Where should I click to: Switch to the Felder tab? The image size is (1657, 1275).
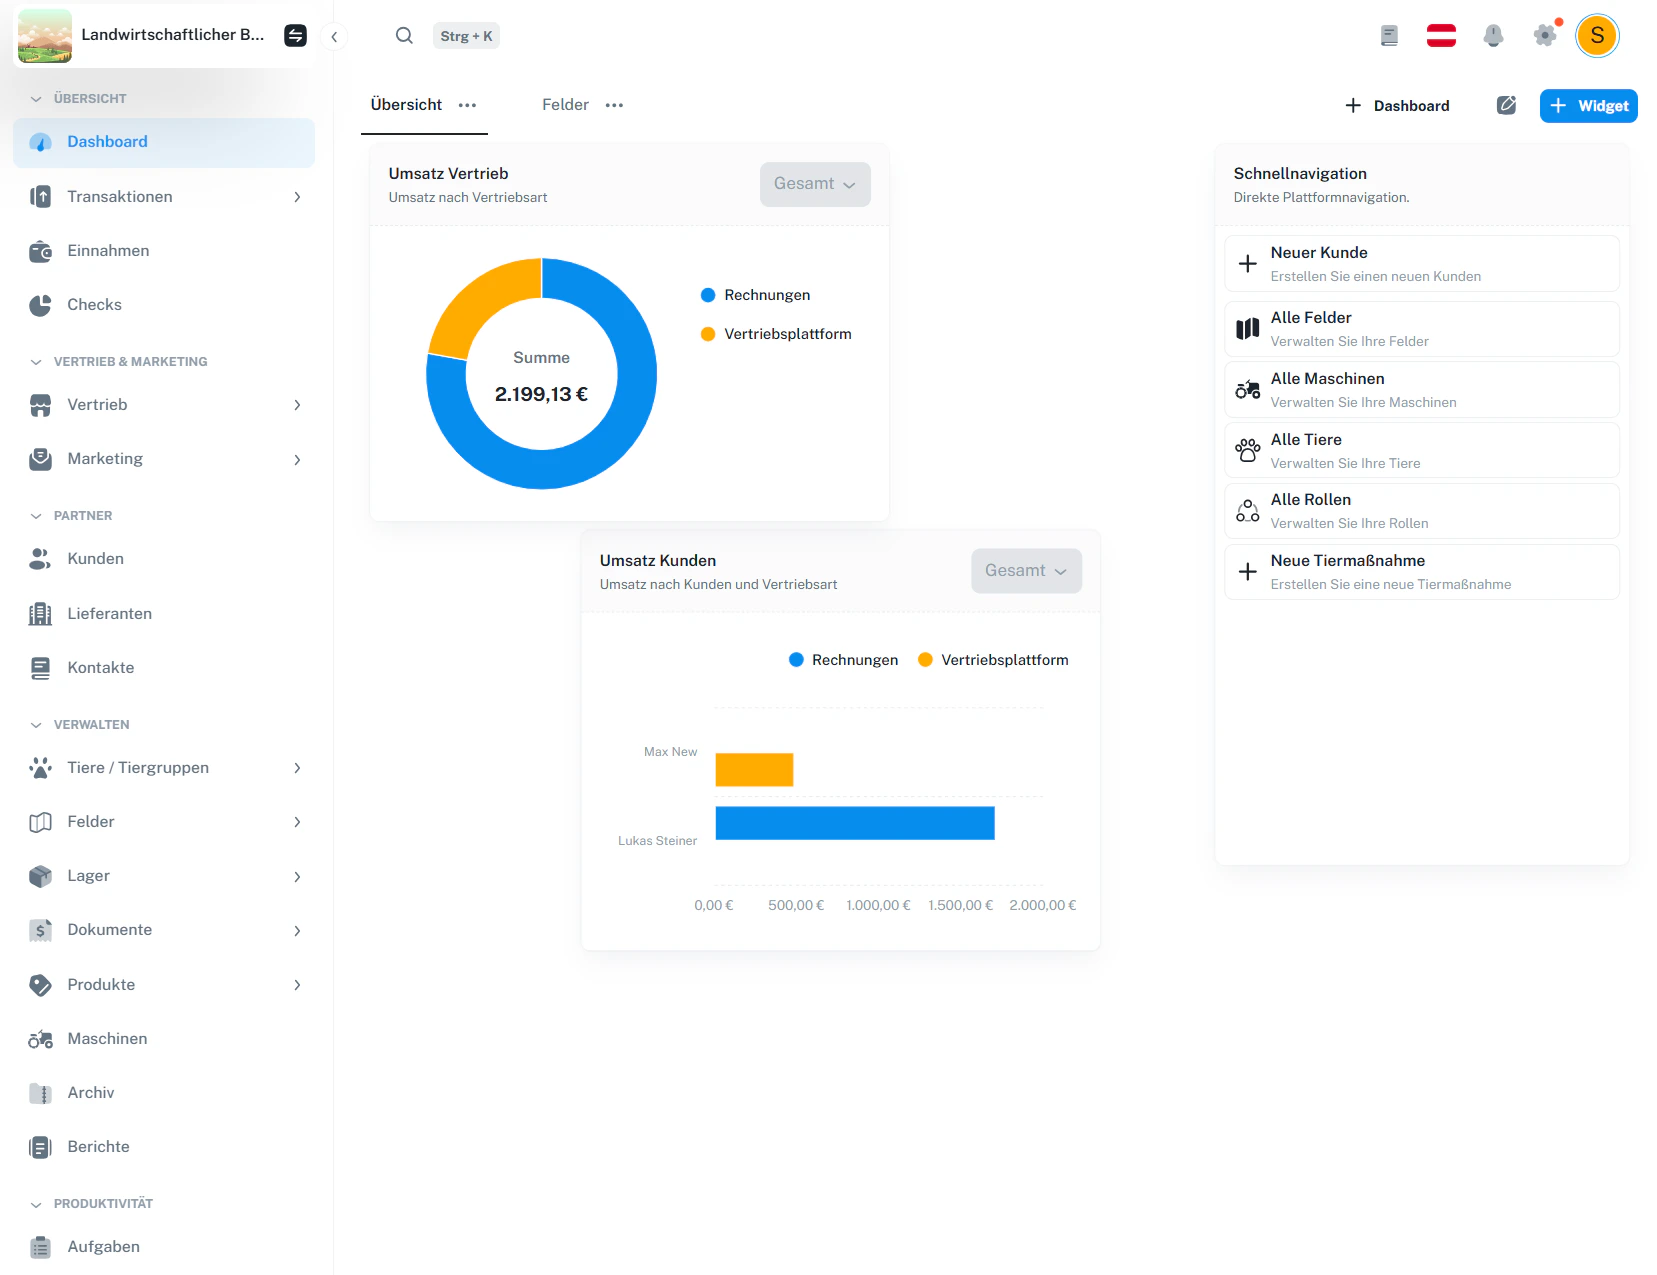tap(564, 104)
